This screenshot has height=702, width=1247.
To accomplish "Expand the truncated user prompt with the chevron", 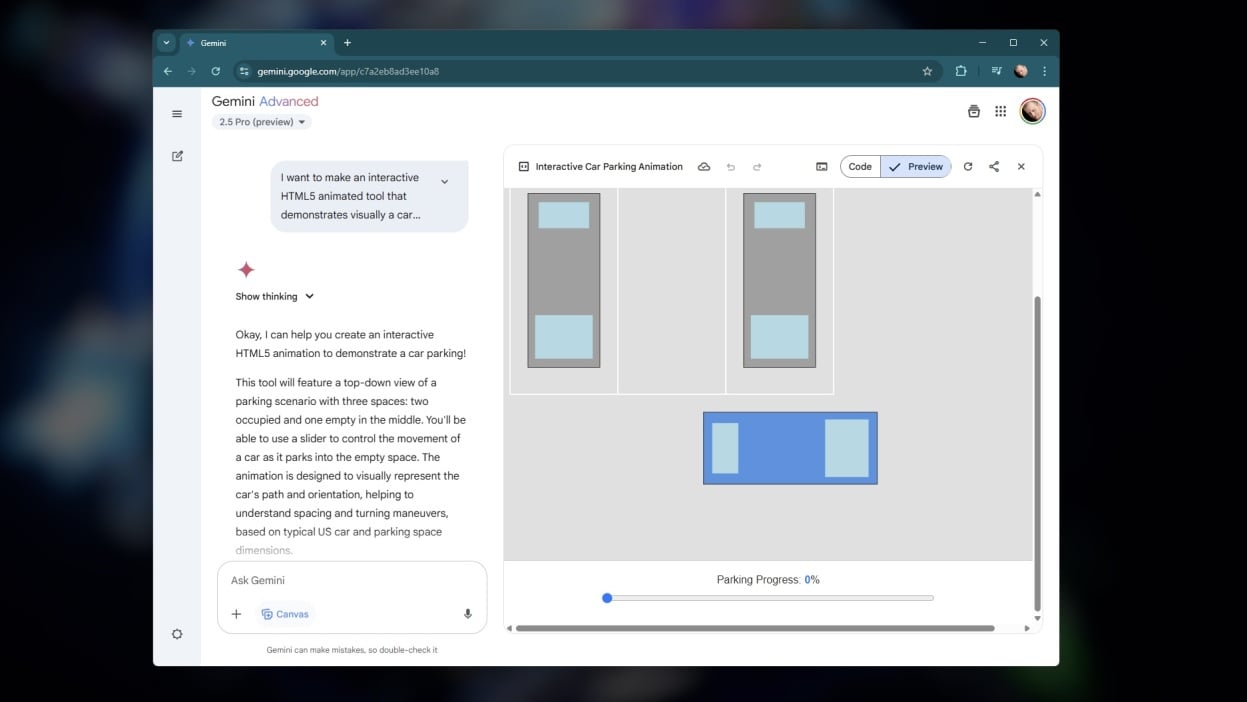I will pos(445,182).
